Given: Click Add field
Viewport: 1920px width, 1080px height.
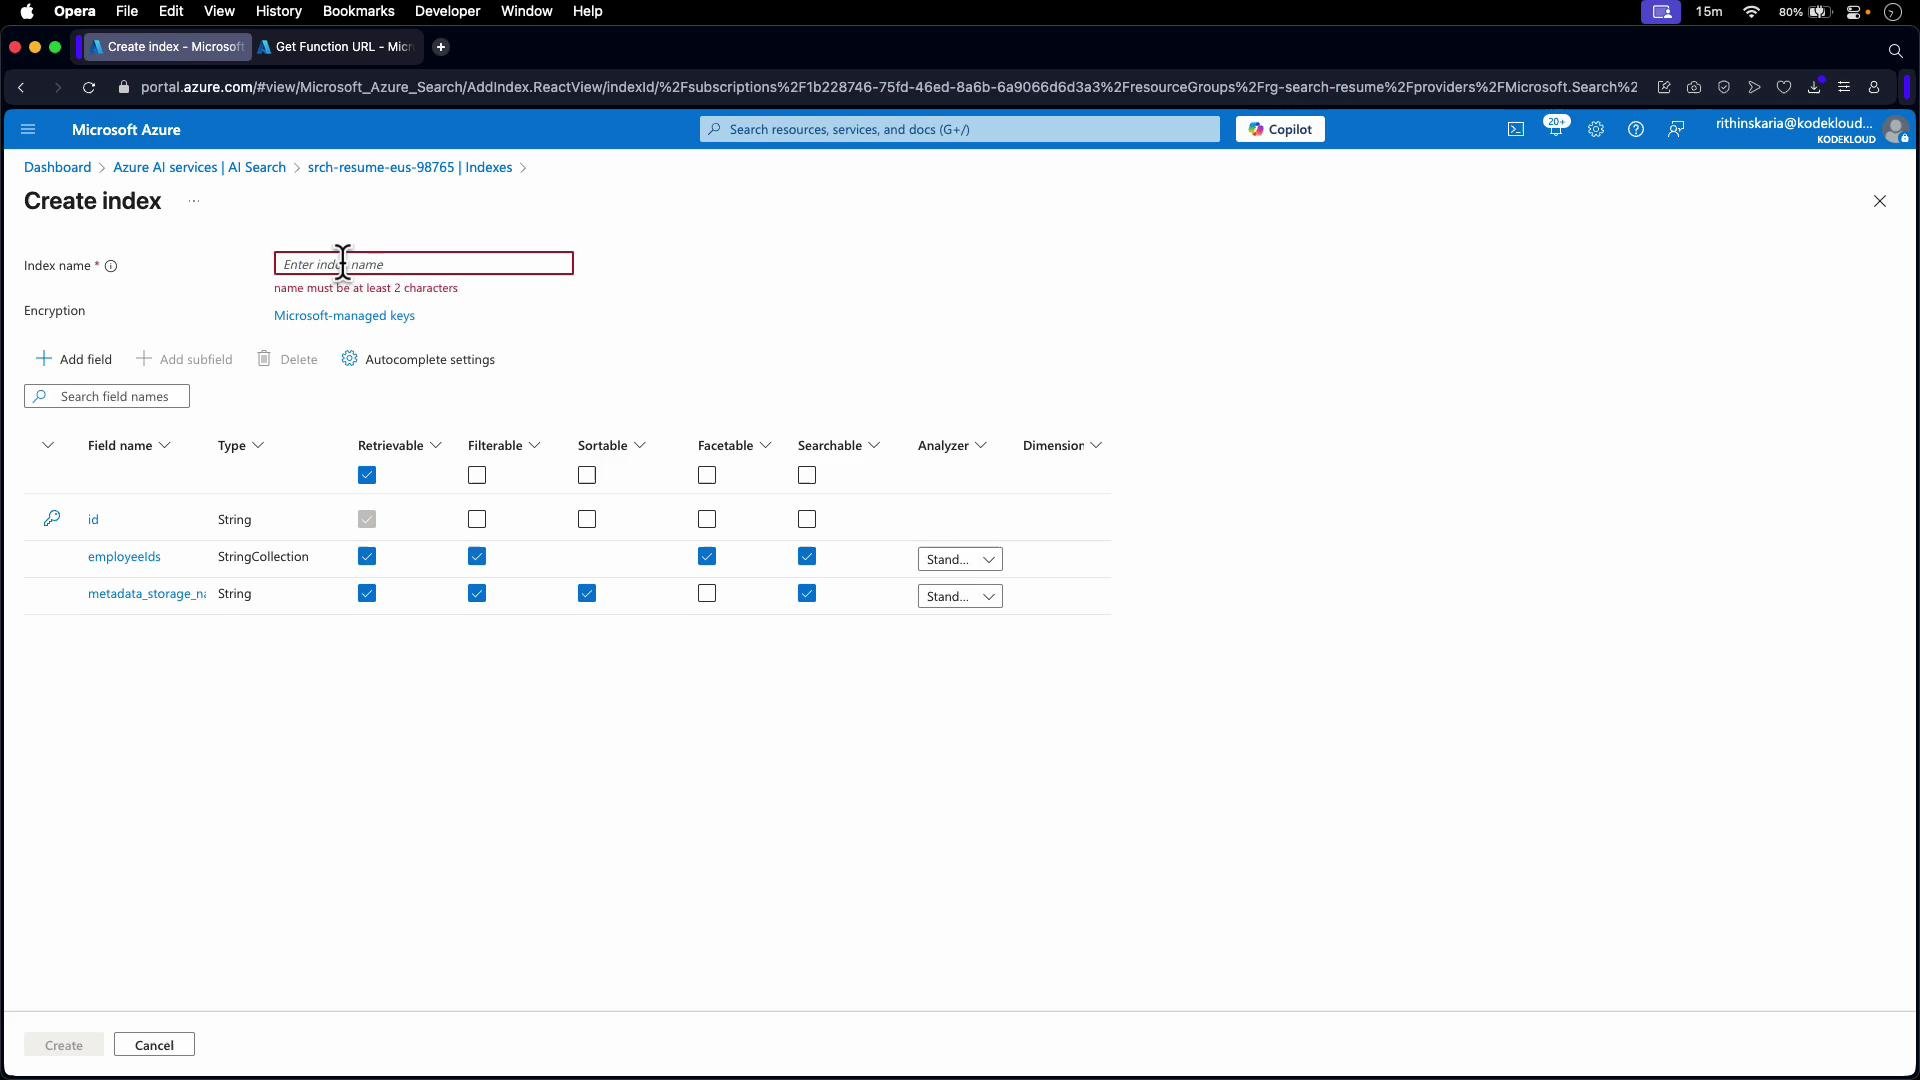Looking at the screenshot, I should [74, 359].
